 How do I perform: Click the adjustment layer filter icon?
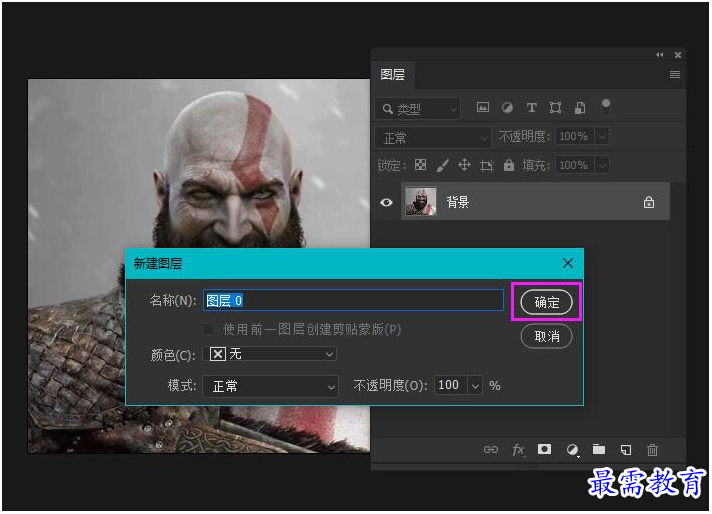click(x=507, y=108)
